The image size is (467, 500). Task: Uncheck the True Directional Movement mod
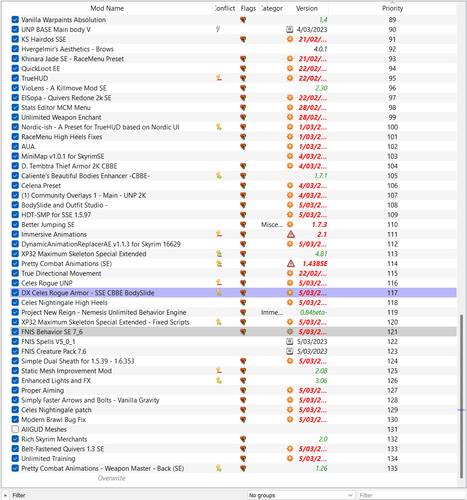(x=15, y=273)
